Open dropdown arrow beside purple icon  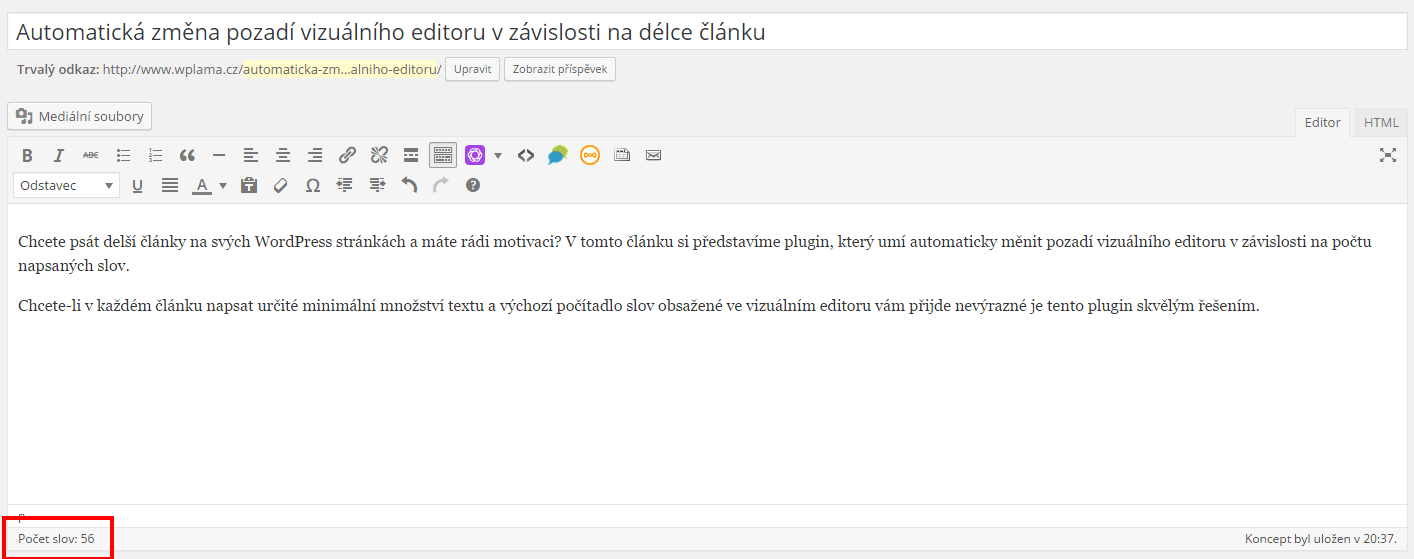click(x=497, y=155)
